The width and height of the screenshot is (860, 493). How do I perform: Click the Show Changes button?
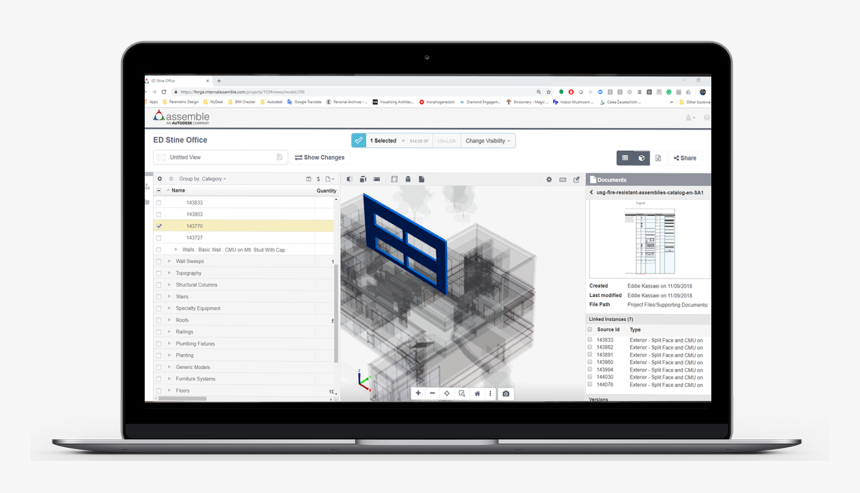tap(320, 158)
